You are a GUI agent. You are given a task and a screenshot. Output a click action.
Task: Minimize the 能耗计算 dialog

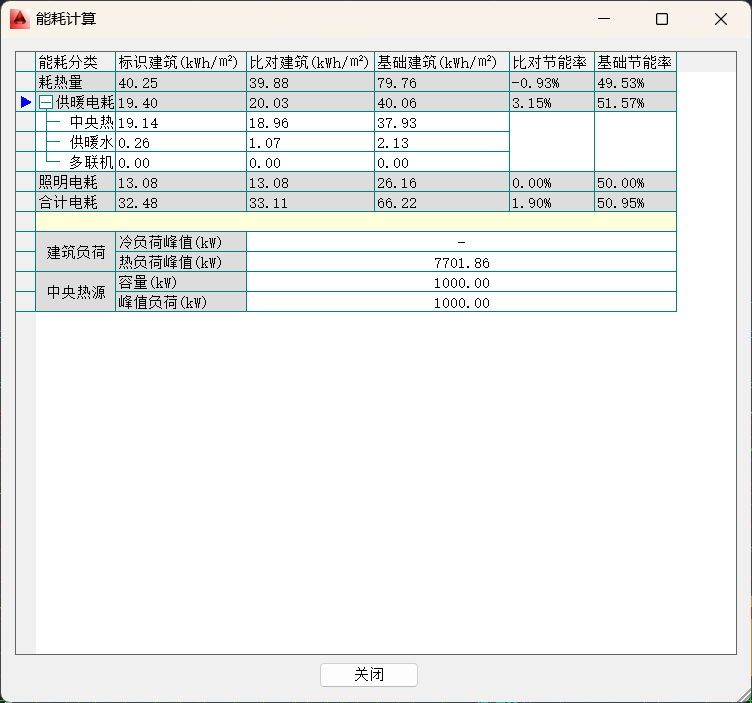click(x=603, y=19)
